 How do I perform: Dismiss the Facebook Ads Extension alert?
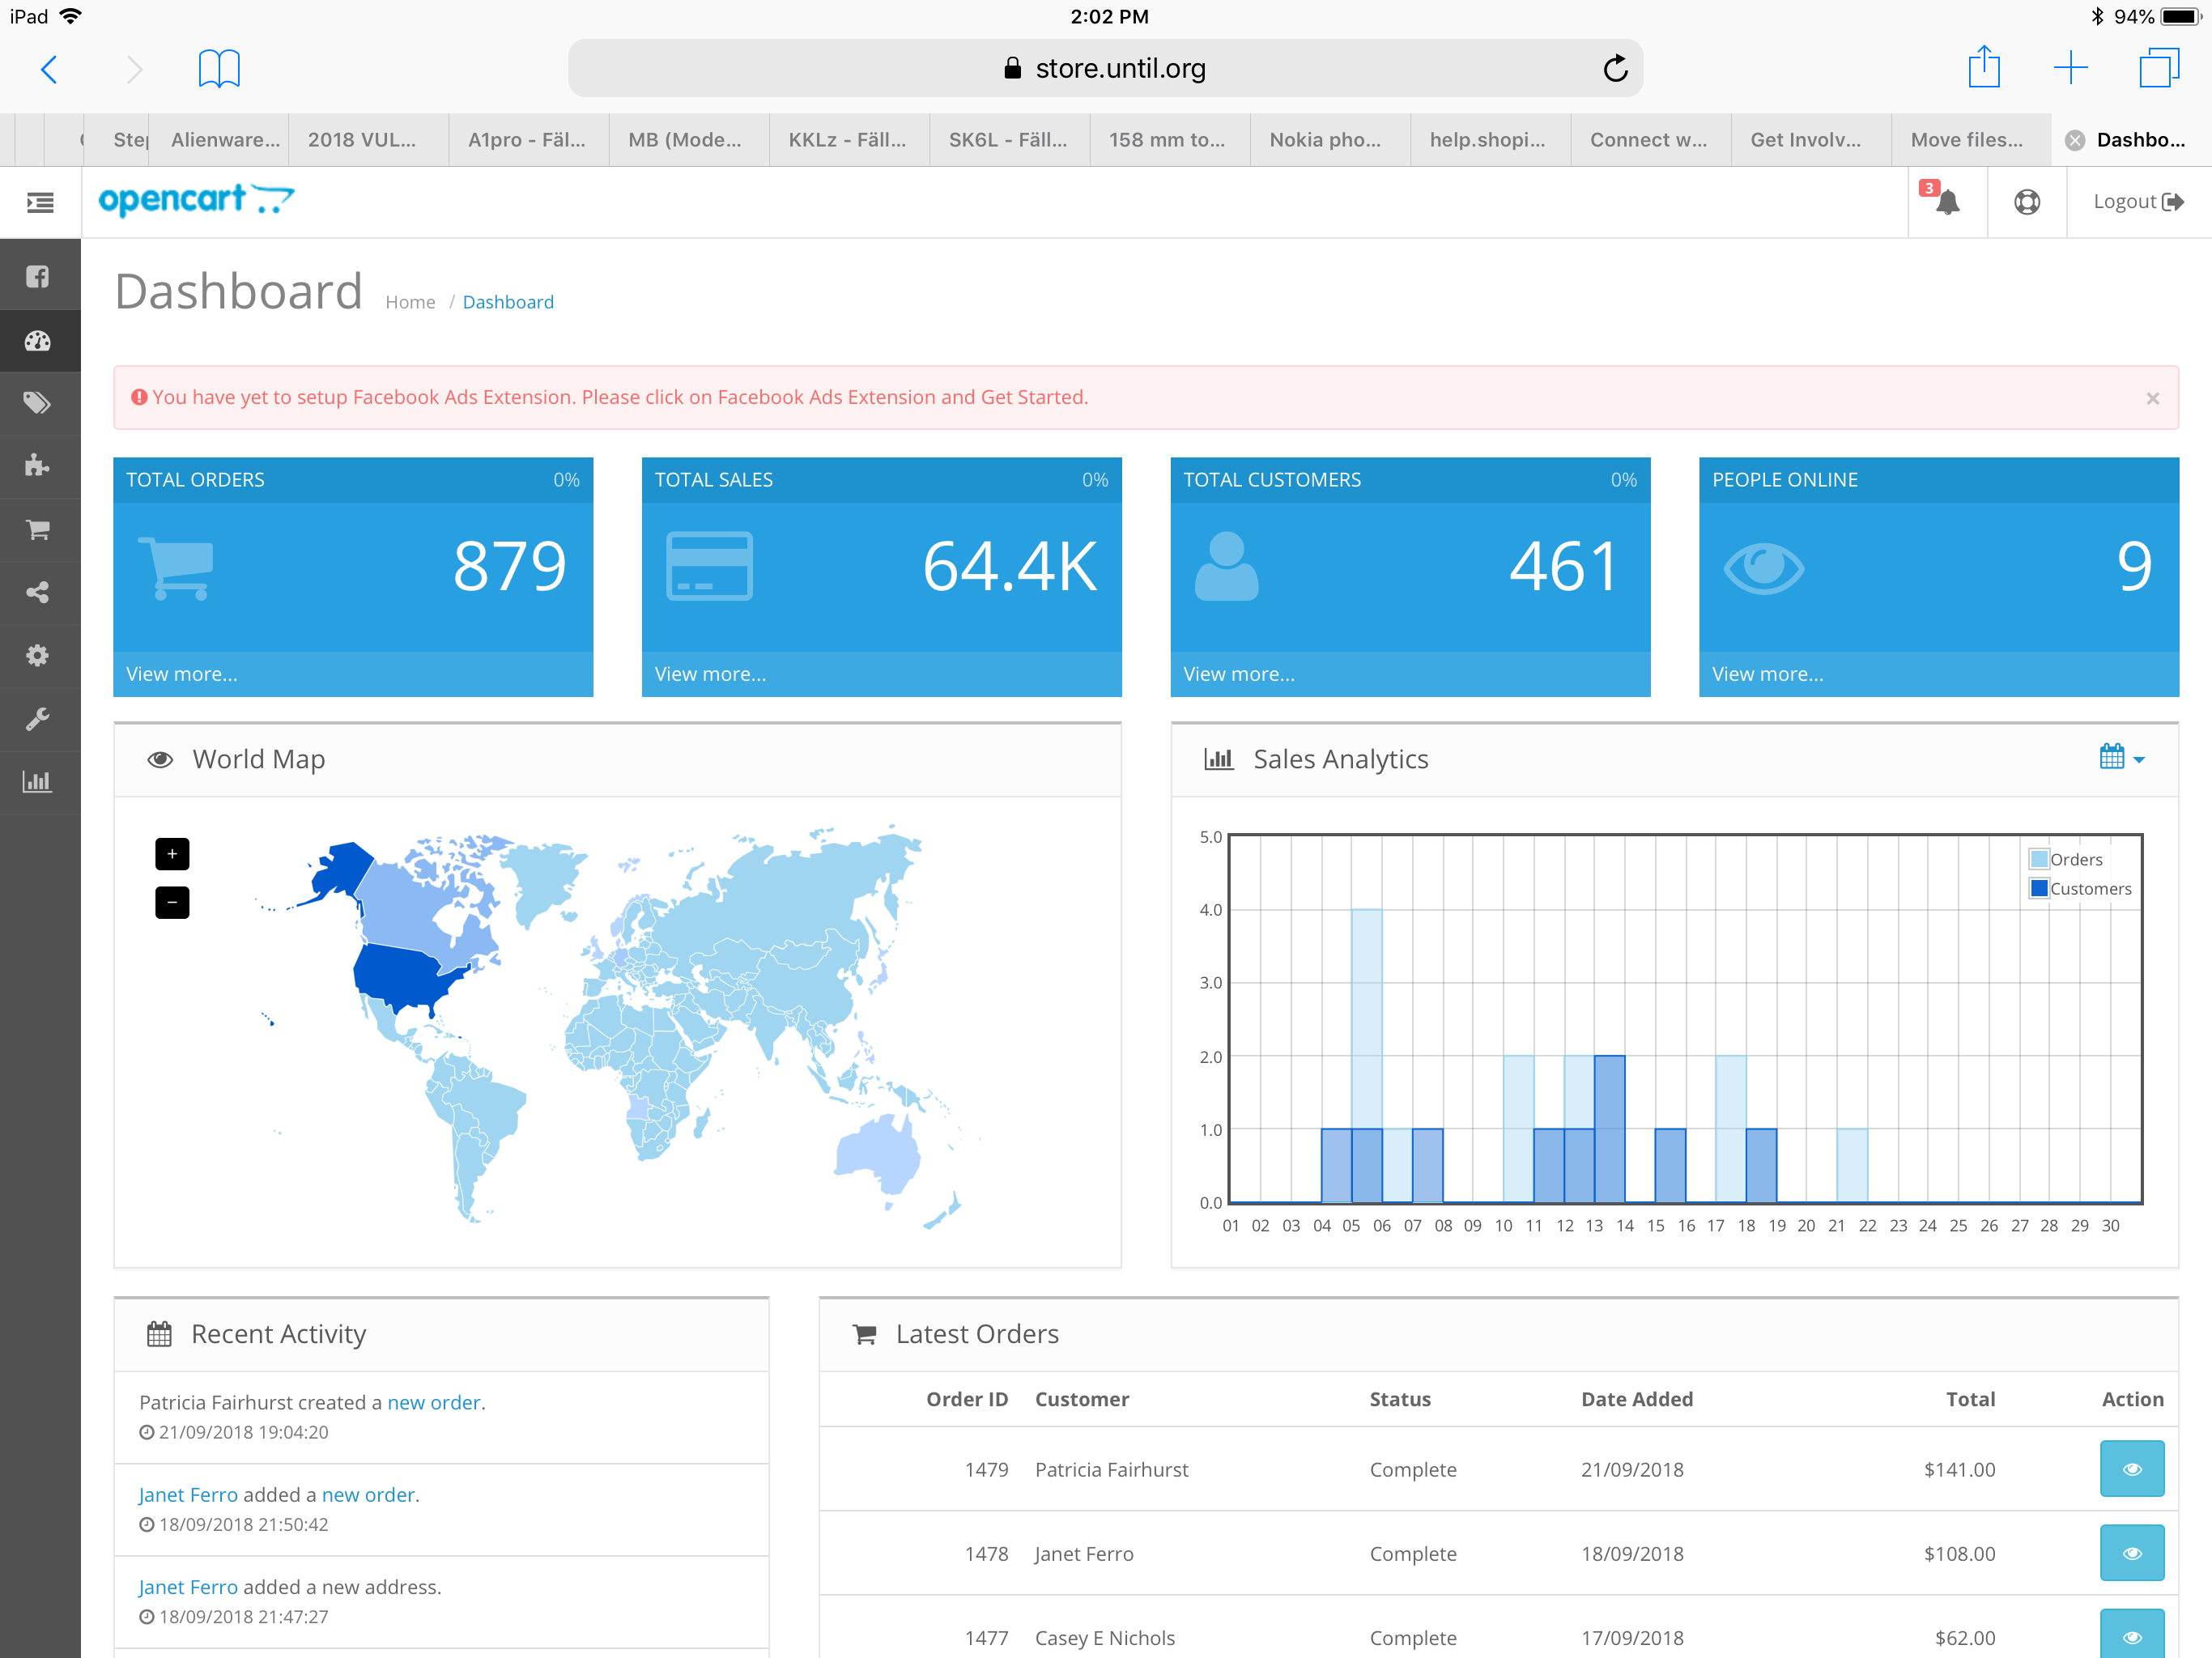tap(2152, 398)
